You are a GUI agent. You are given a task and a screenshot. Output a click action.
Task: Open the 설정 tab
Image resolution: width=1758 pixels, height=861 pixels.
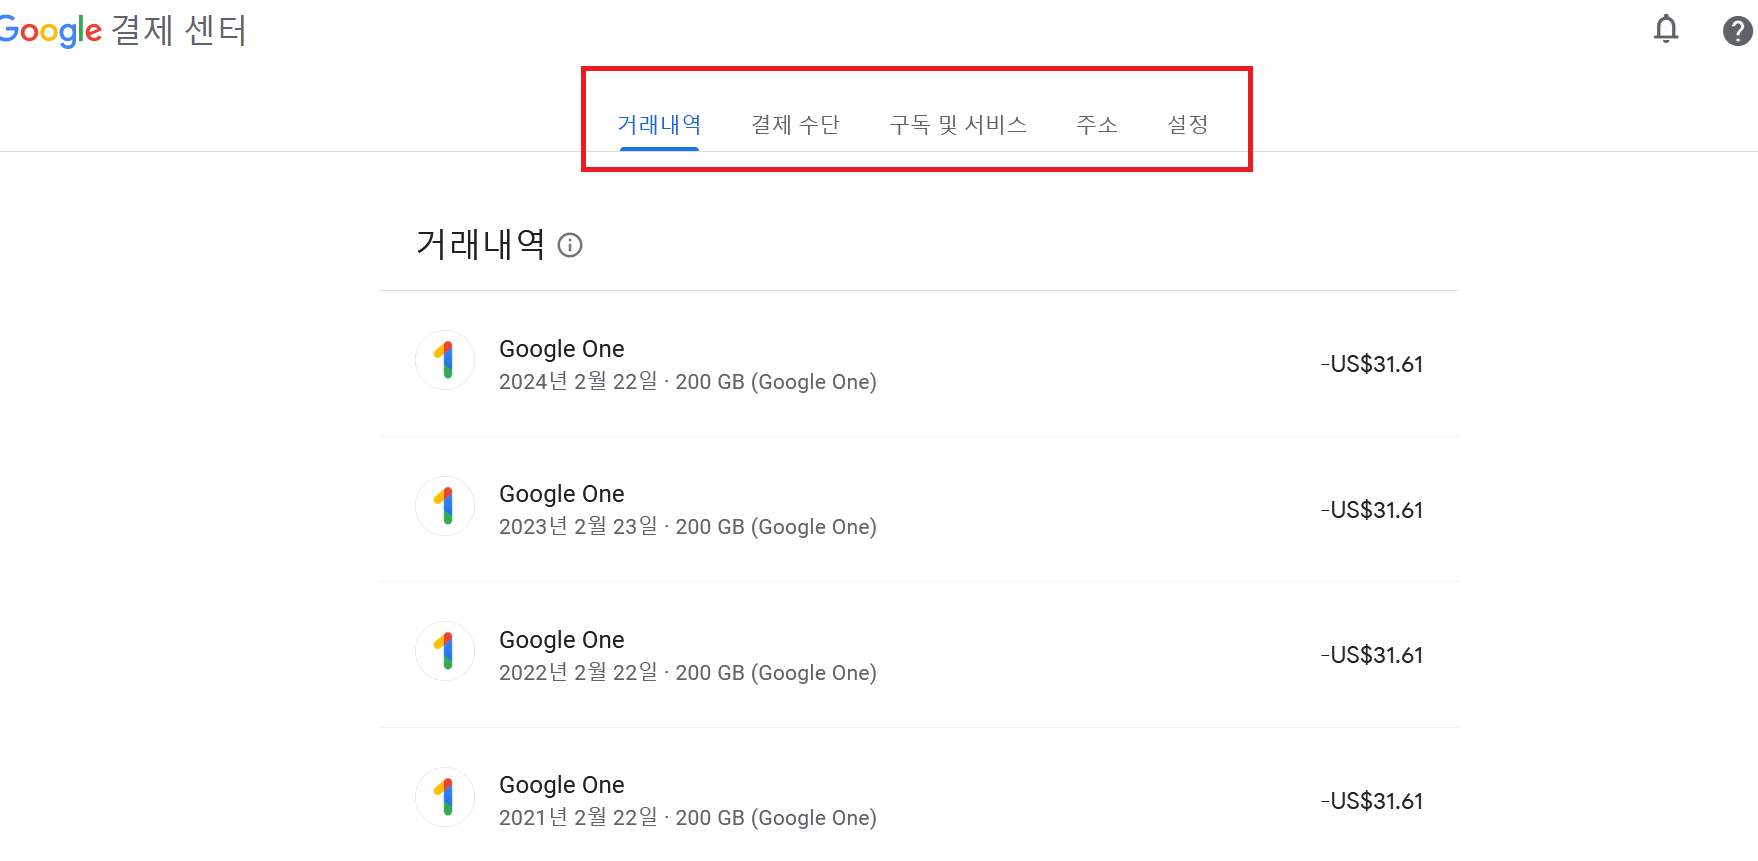(1188, 125)
